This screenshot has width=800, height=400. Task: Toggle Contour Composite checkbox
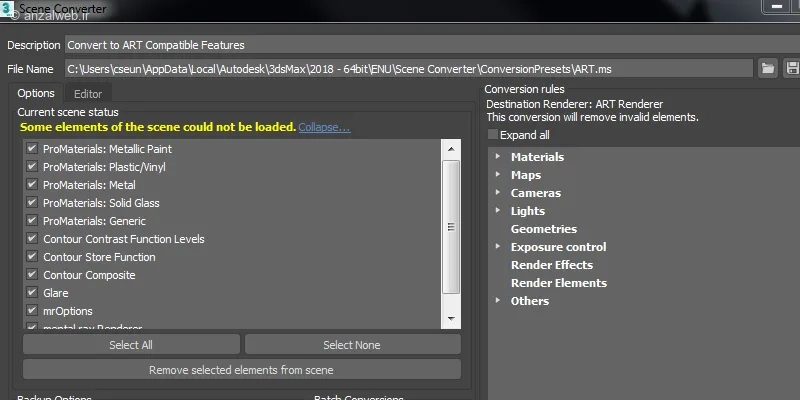click(x=32, y=275)
